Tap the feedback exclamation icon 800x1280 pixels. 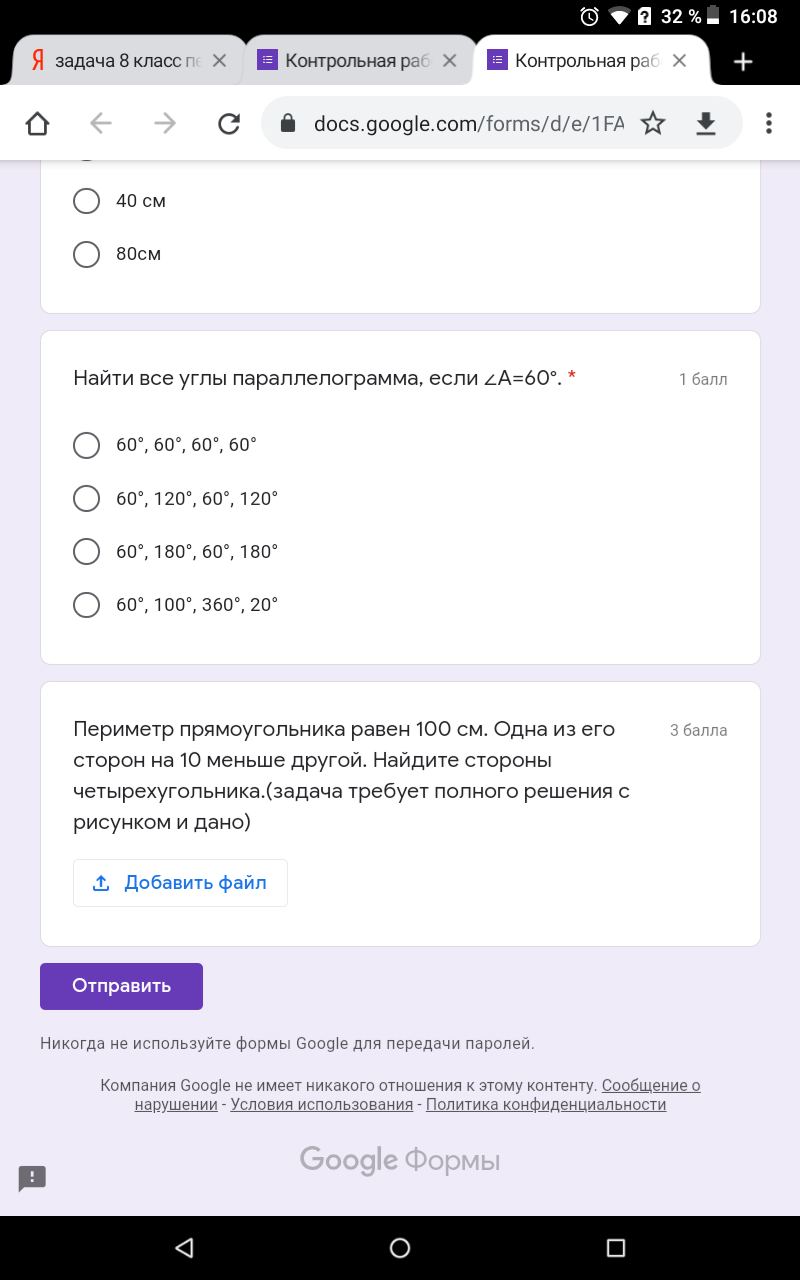click(32, 1178)
